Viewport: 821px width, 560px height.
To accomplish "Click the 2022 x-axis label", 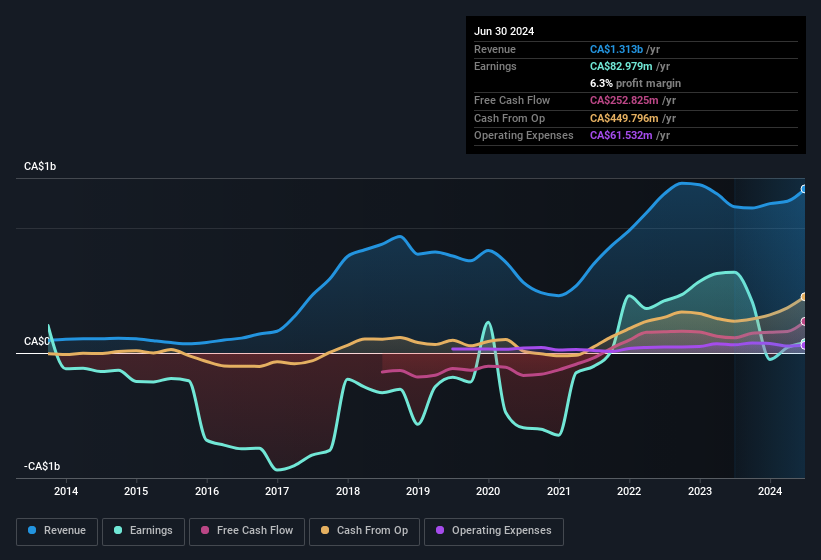I will (629, 491).
